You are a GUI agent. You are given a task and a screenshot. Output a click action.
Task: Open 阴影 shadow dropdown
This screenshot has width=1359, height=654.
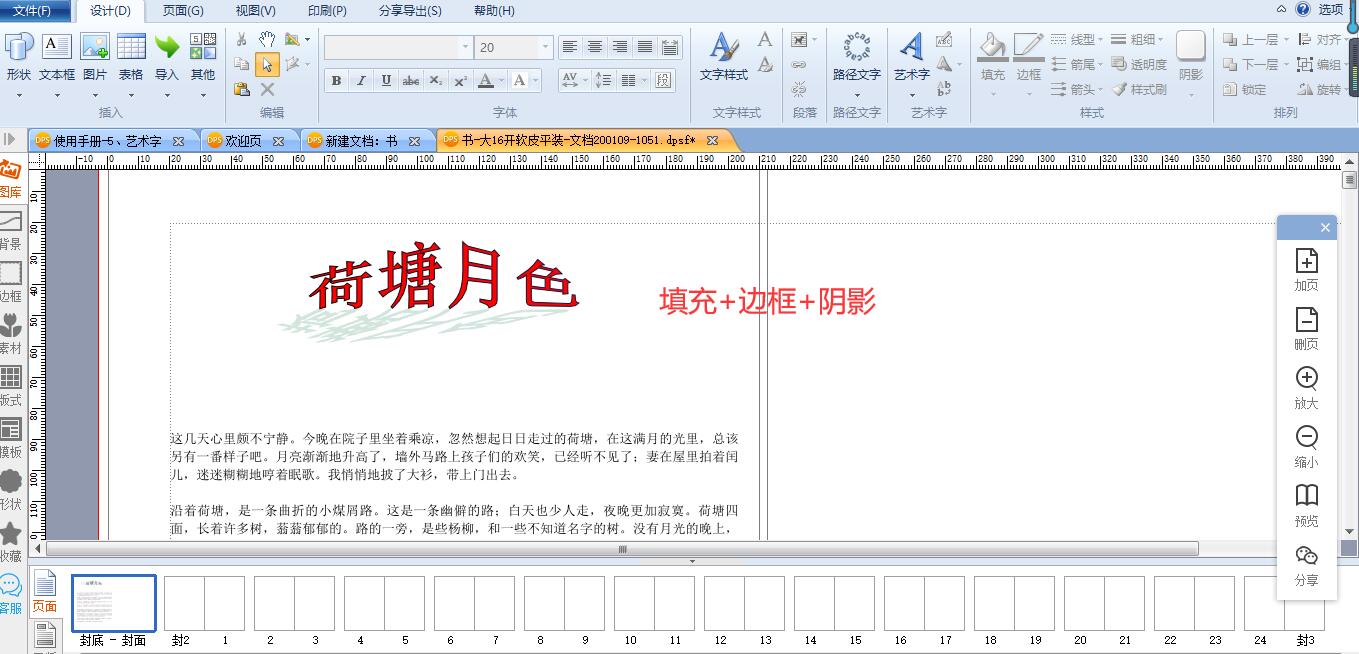tap(1191, 62)
